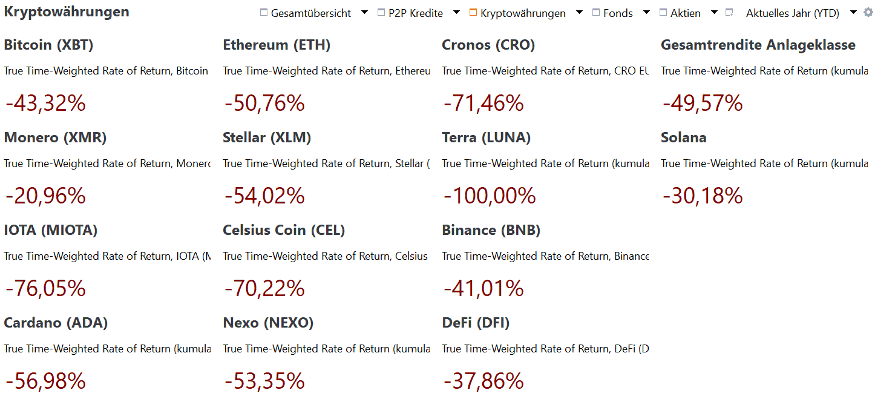Expand the Gesamtübersicht dropdown arrow
The width and height of the screenshot is (875, 396).
(364, 13)
